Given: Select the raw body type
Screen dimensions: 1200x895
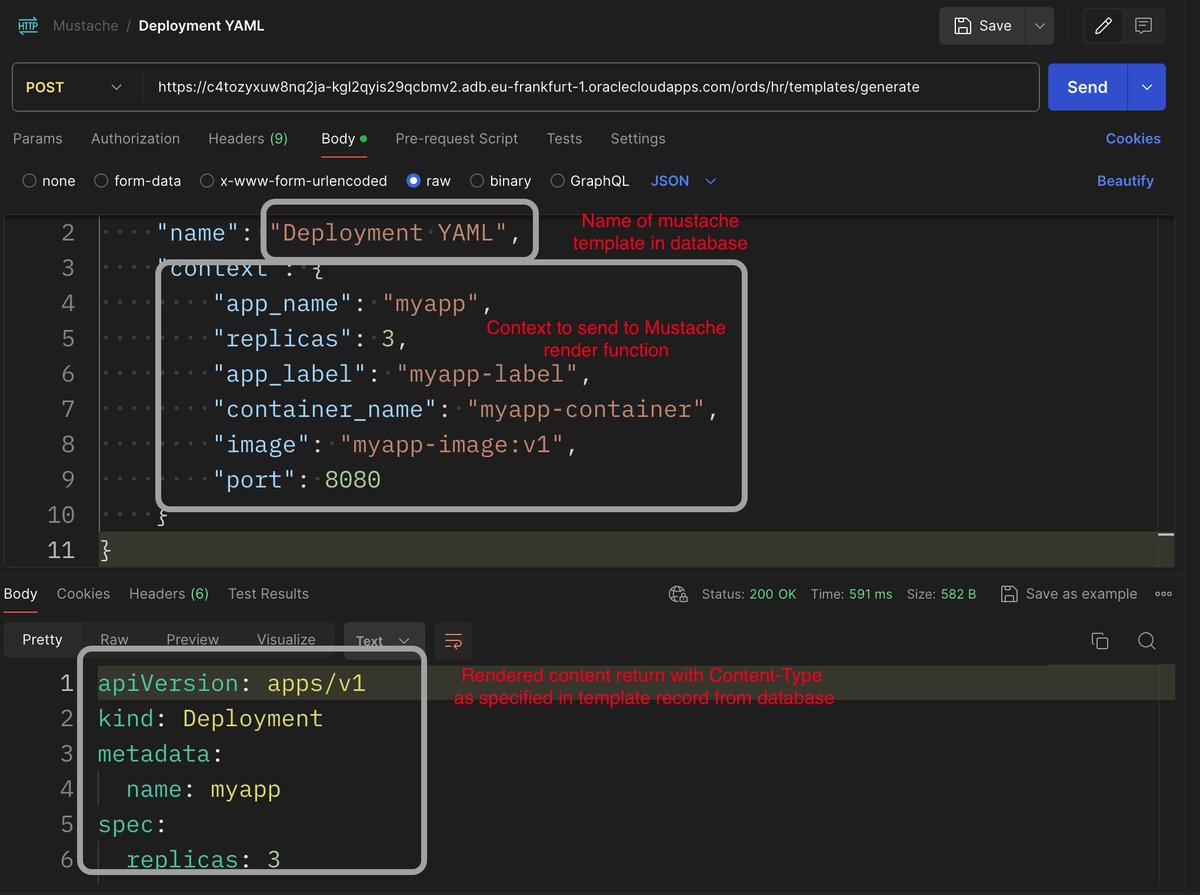Looking at the screenshot, I should 429,181.
